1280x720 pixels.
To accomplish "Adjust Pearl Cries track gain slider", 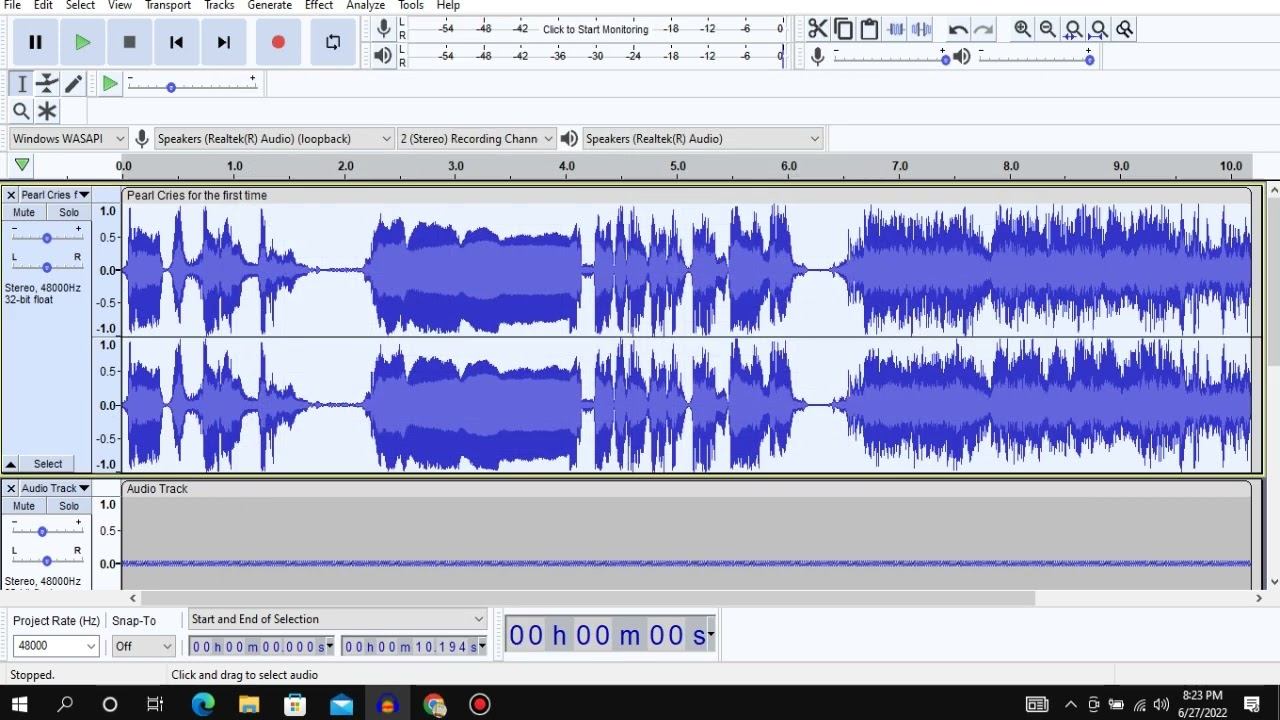I will click(x=46, y=237).
